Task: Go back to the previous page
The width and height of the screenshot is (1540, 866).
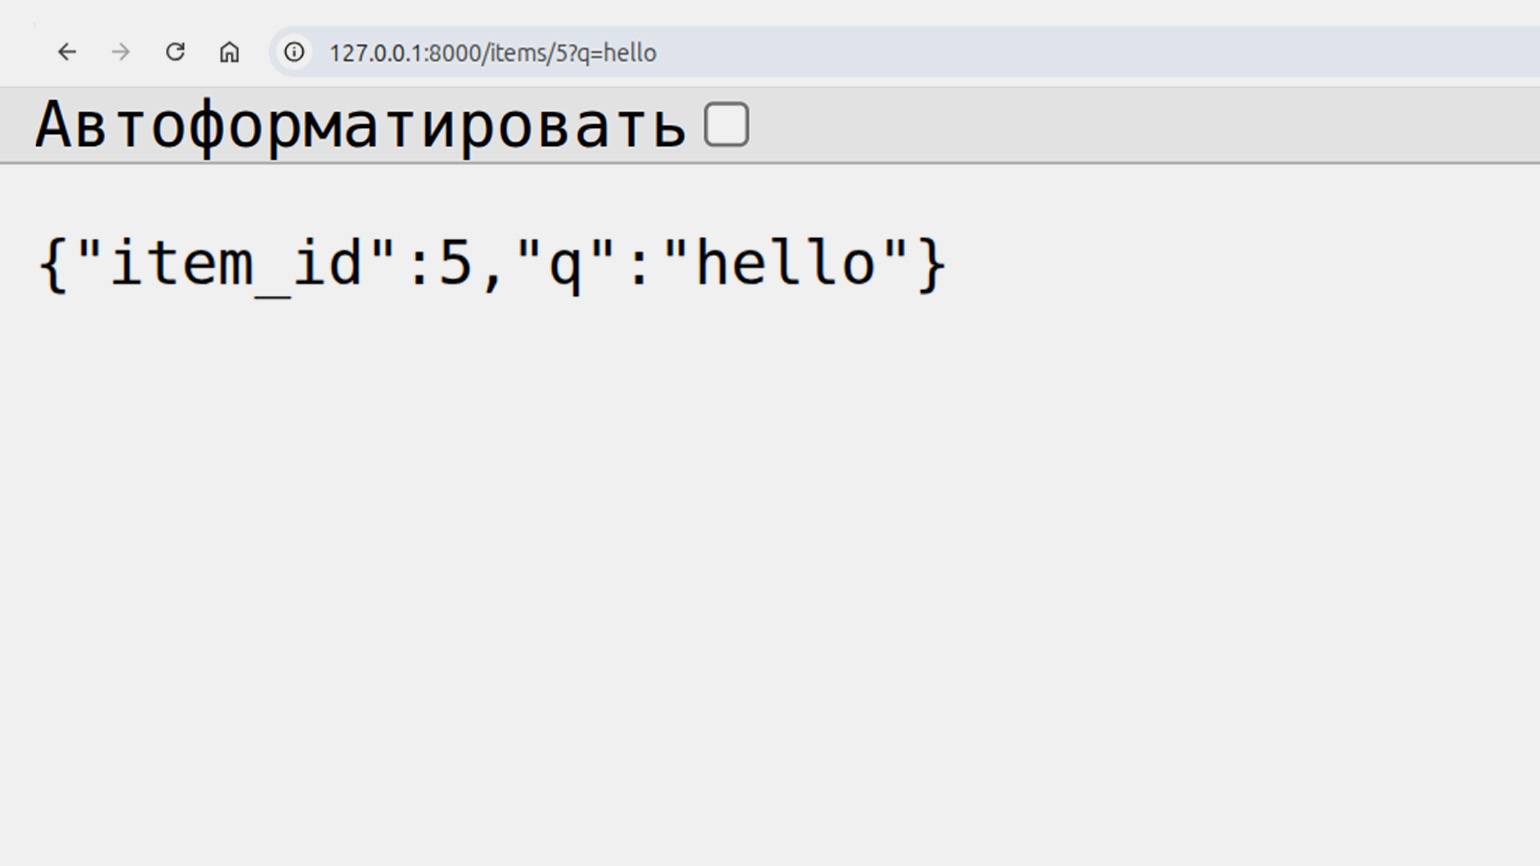Action: 67,52
